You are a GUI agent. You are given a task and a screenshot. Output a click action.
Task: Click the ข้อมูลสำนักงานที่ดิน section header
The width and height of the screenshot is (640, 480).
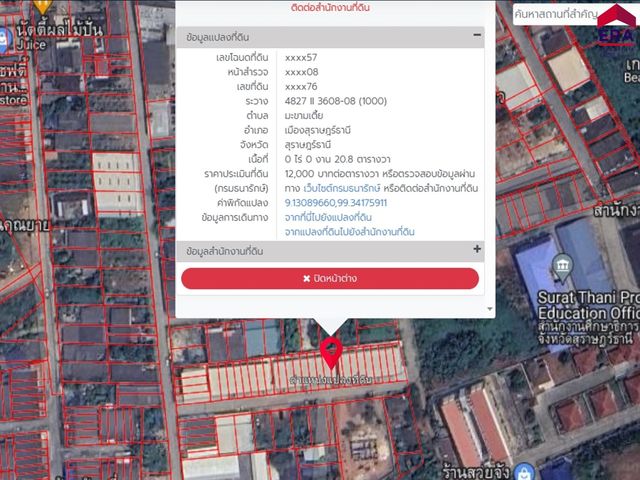tap(330, 251)
